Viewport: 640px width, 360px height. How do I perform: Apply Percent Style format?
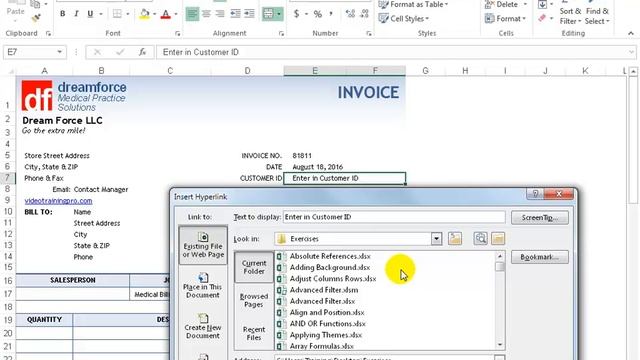pyautogui.click(x=318, y=14)
